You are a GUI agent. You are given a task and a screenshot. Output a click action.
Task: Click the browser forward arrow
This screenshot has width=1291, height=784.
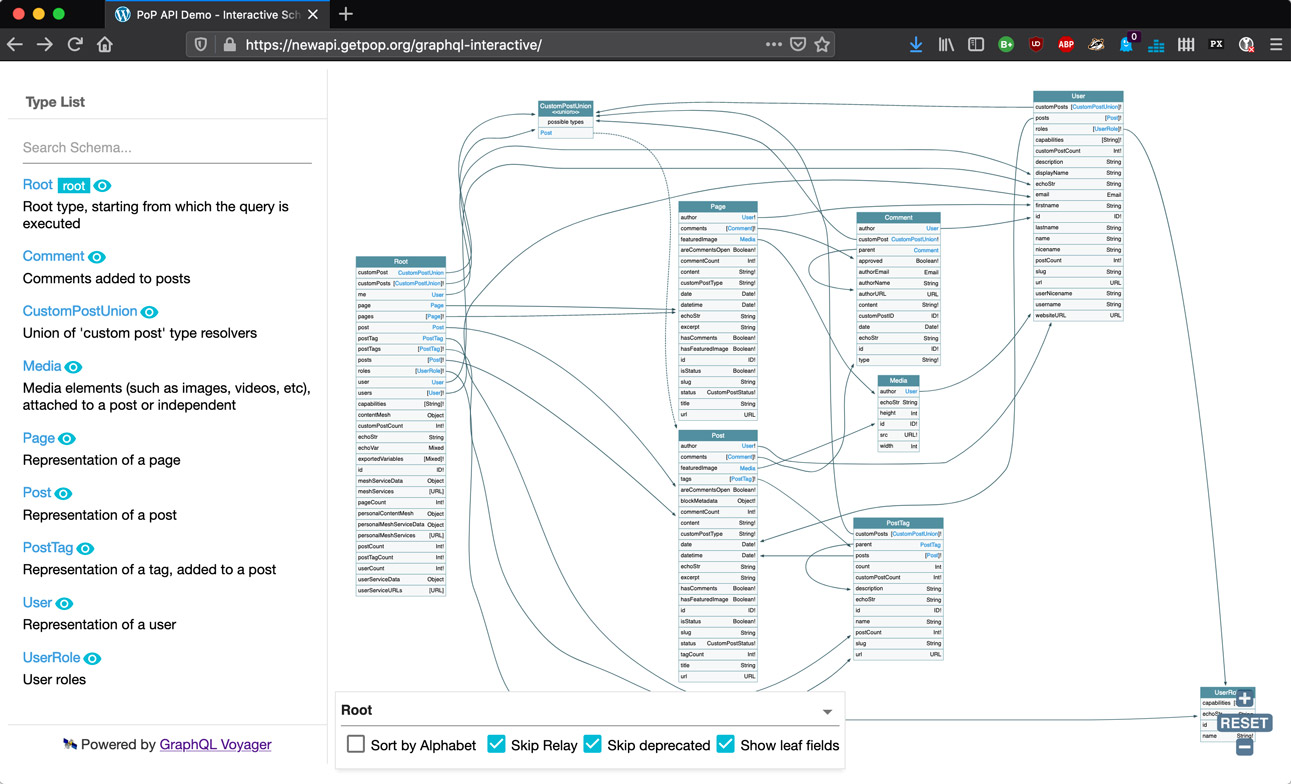point(45,45)
